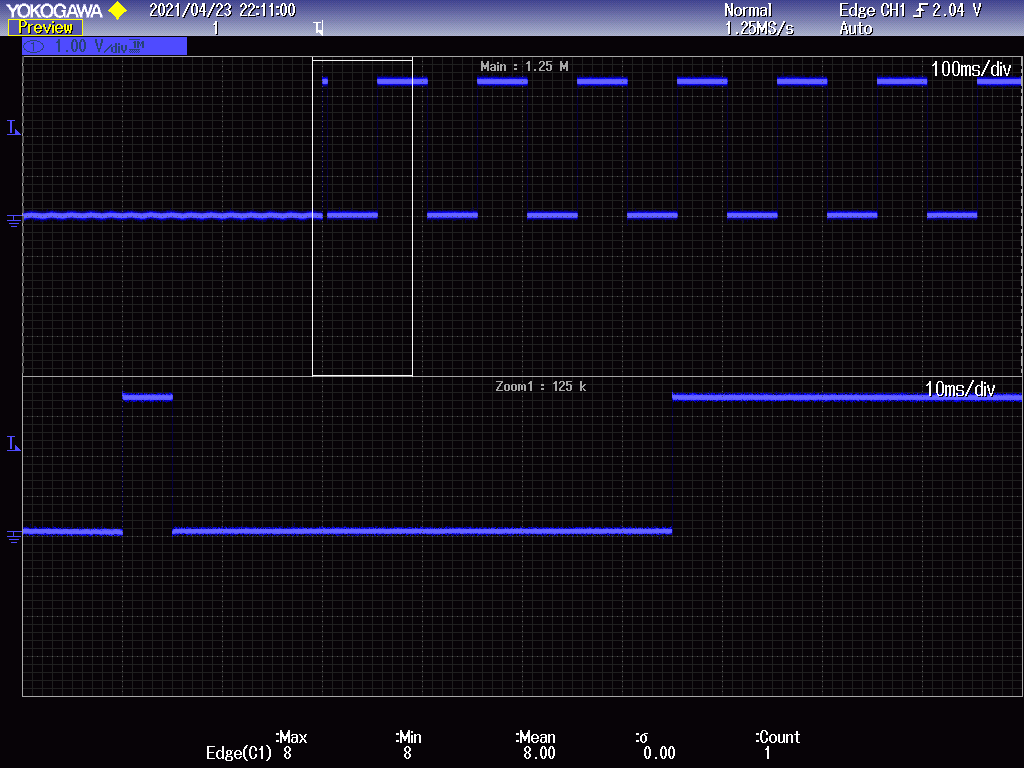The width and height of the screenshot is (1024, 768).
Task: Select the CH1 1.00 V/div channel label
Action: [x=104, y=46]
